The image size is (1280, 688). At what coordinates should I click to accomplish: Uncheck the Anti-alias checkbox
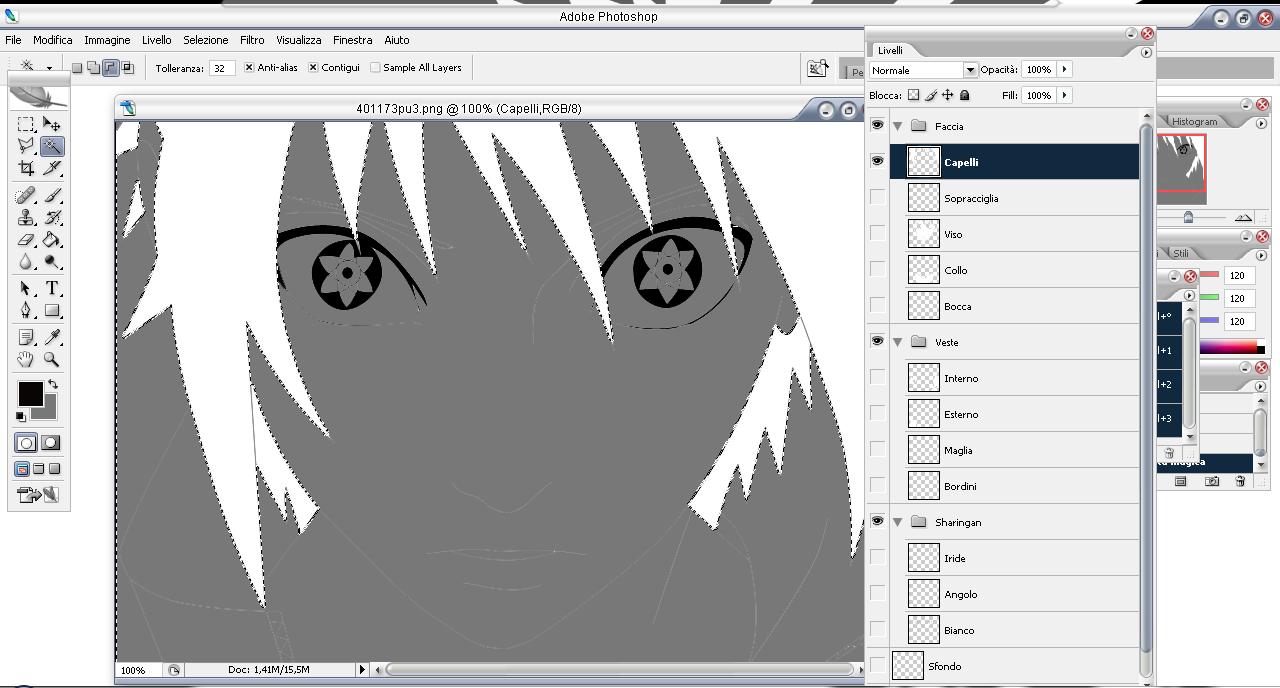pyautogui.click(x=249, y=68)
